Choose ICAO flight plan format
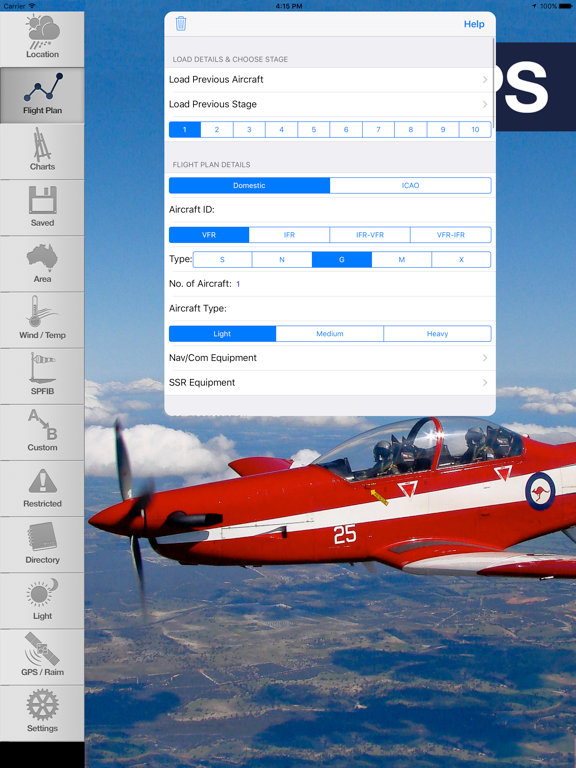 point(410,186)
